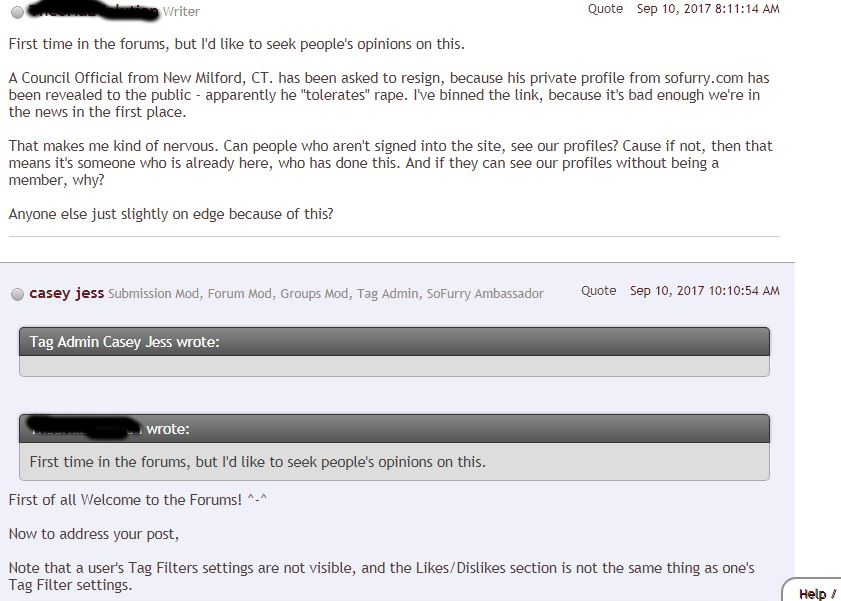The image size is (841, 601).
Task: Select the Groups Mod role badge
Action: (x=314, y=294)
